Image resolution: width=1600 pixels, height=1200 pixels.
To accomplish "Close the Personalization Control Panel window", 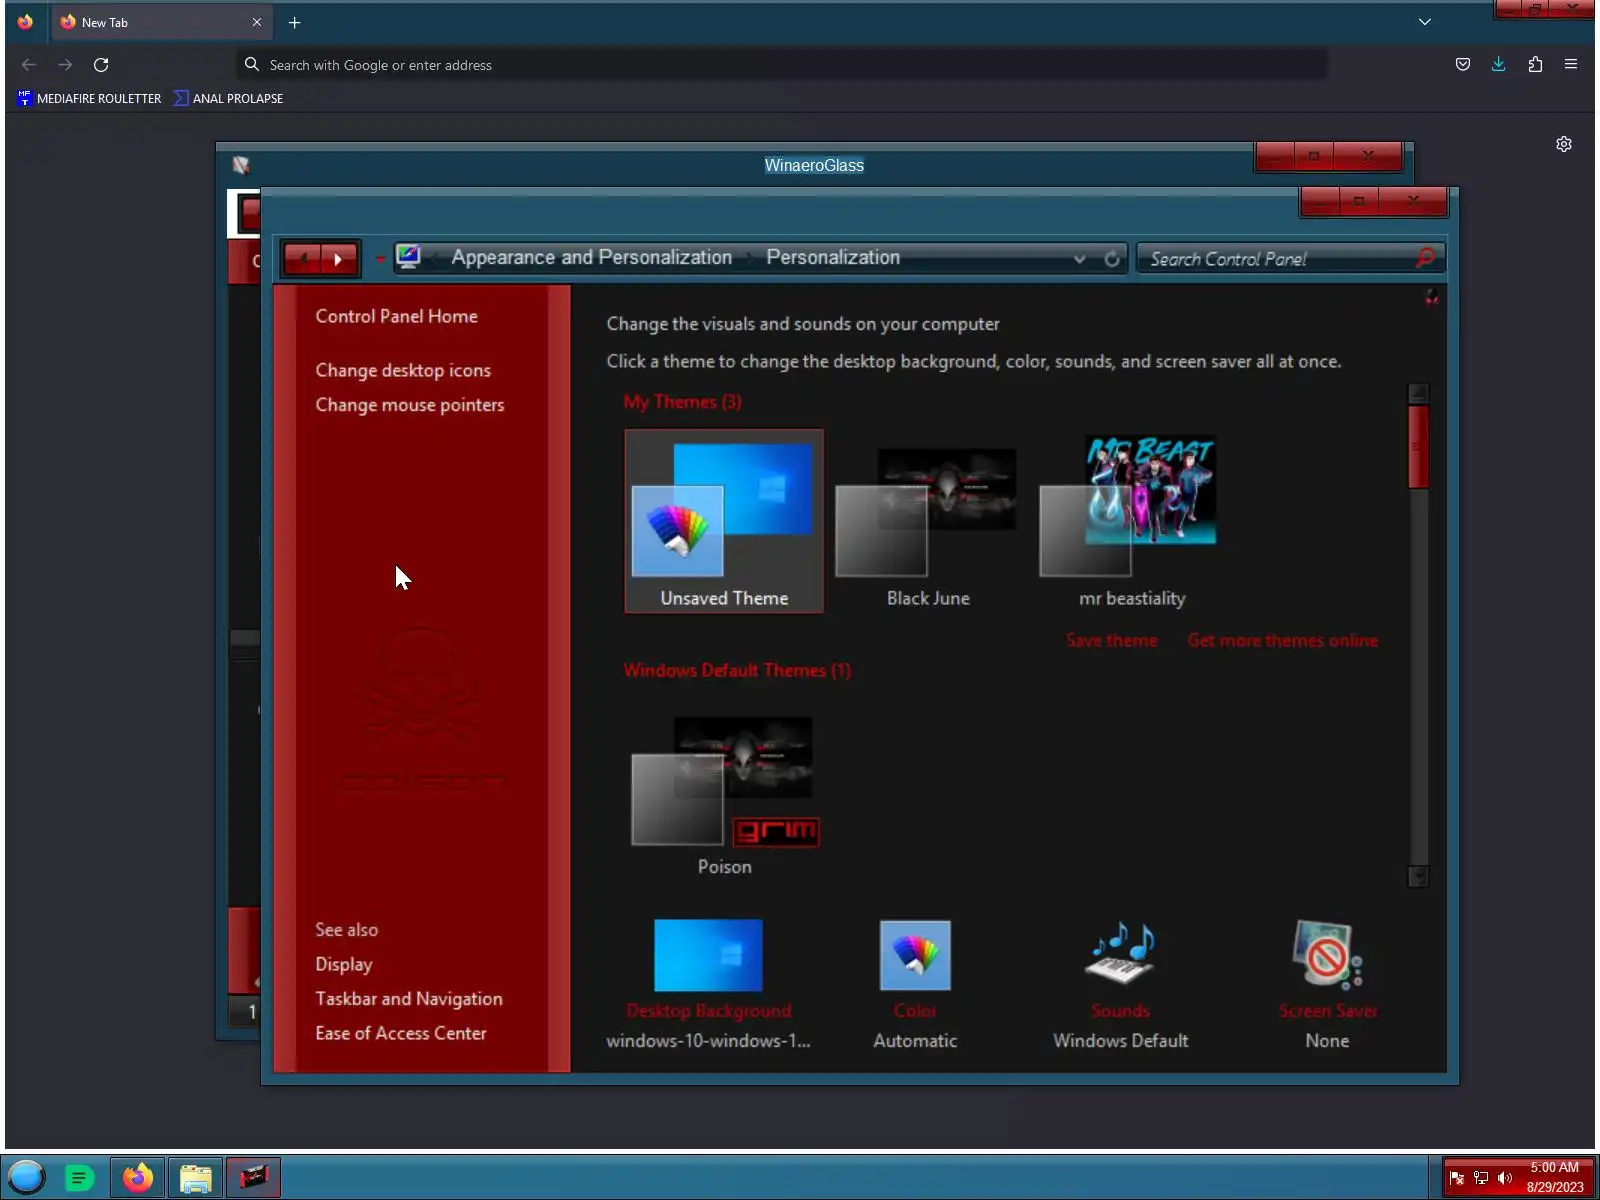I will point(1413,201).
